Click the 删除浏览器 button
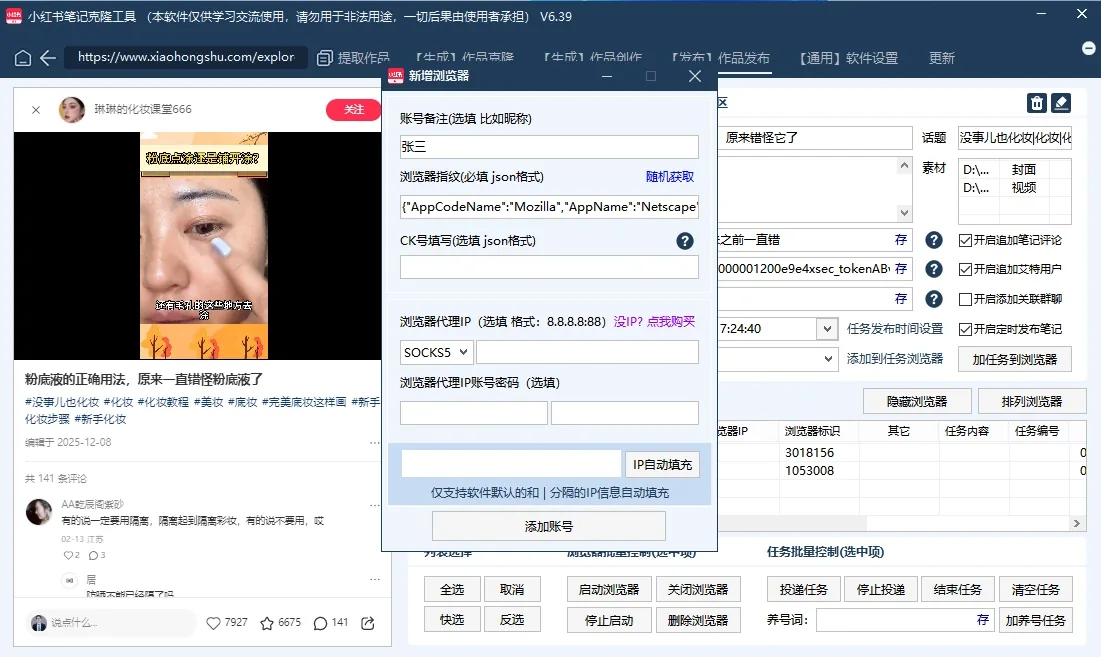 [698, 620]
